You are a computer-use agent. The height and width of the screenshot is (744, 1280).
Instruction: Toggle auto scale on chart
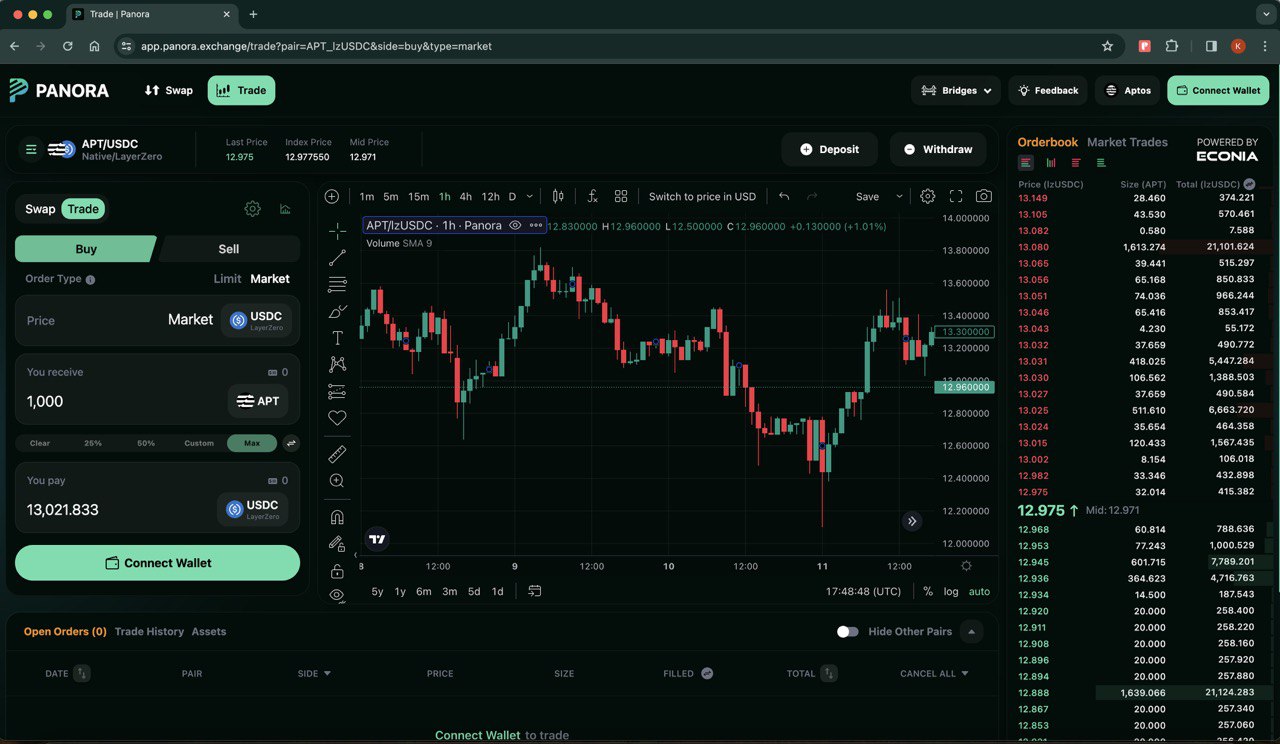point(979,591)
